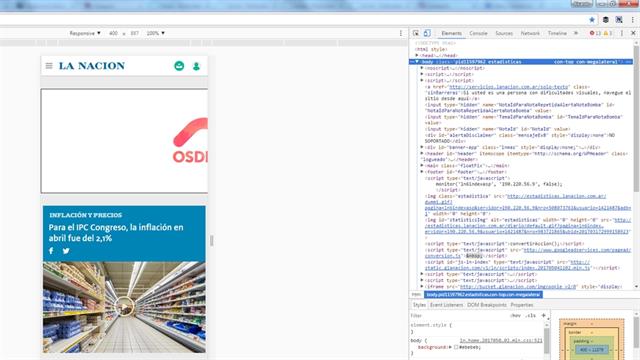
Task: Activate the inspect element picker
Action: pyautogui.click(x=416, y=33)
